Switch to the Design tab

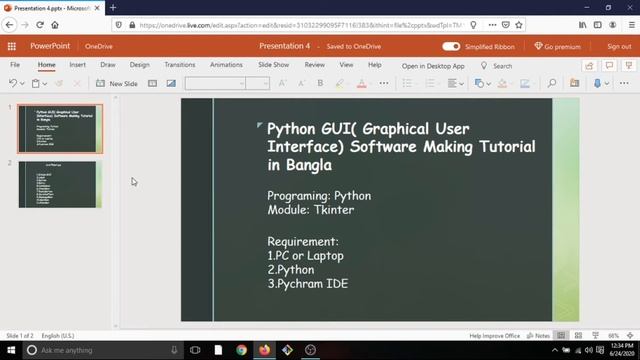coord(140,64)
